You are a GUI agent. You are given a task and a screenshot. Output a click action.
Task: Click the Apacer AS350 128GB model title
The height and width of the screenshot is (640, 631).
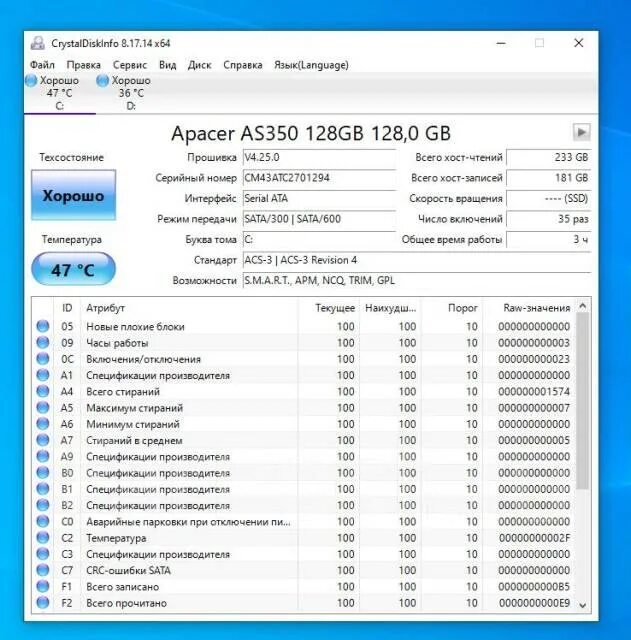pos(311,133)
